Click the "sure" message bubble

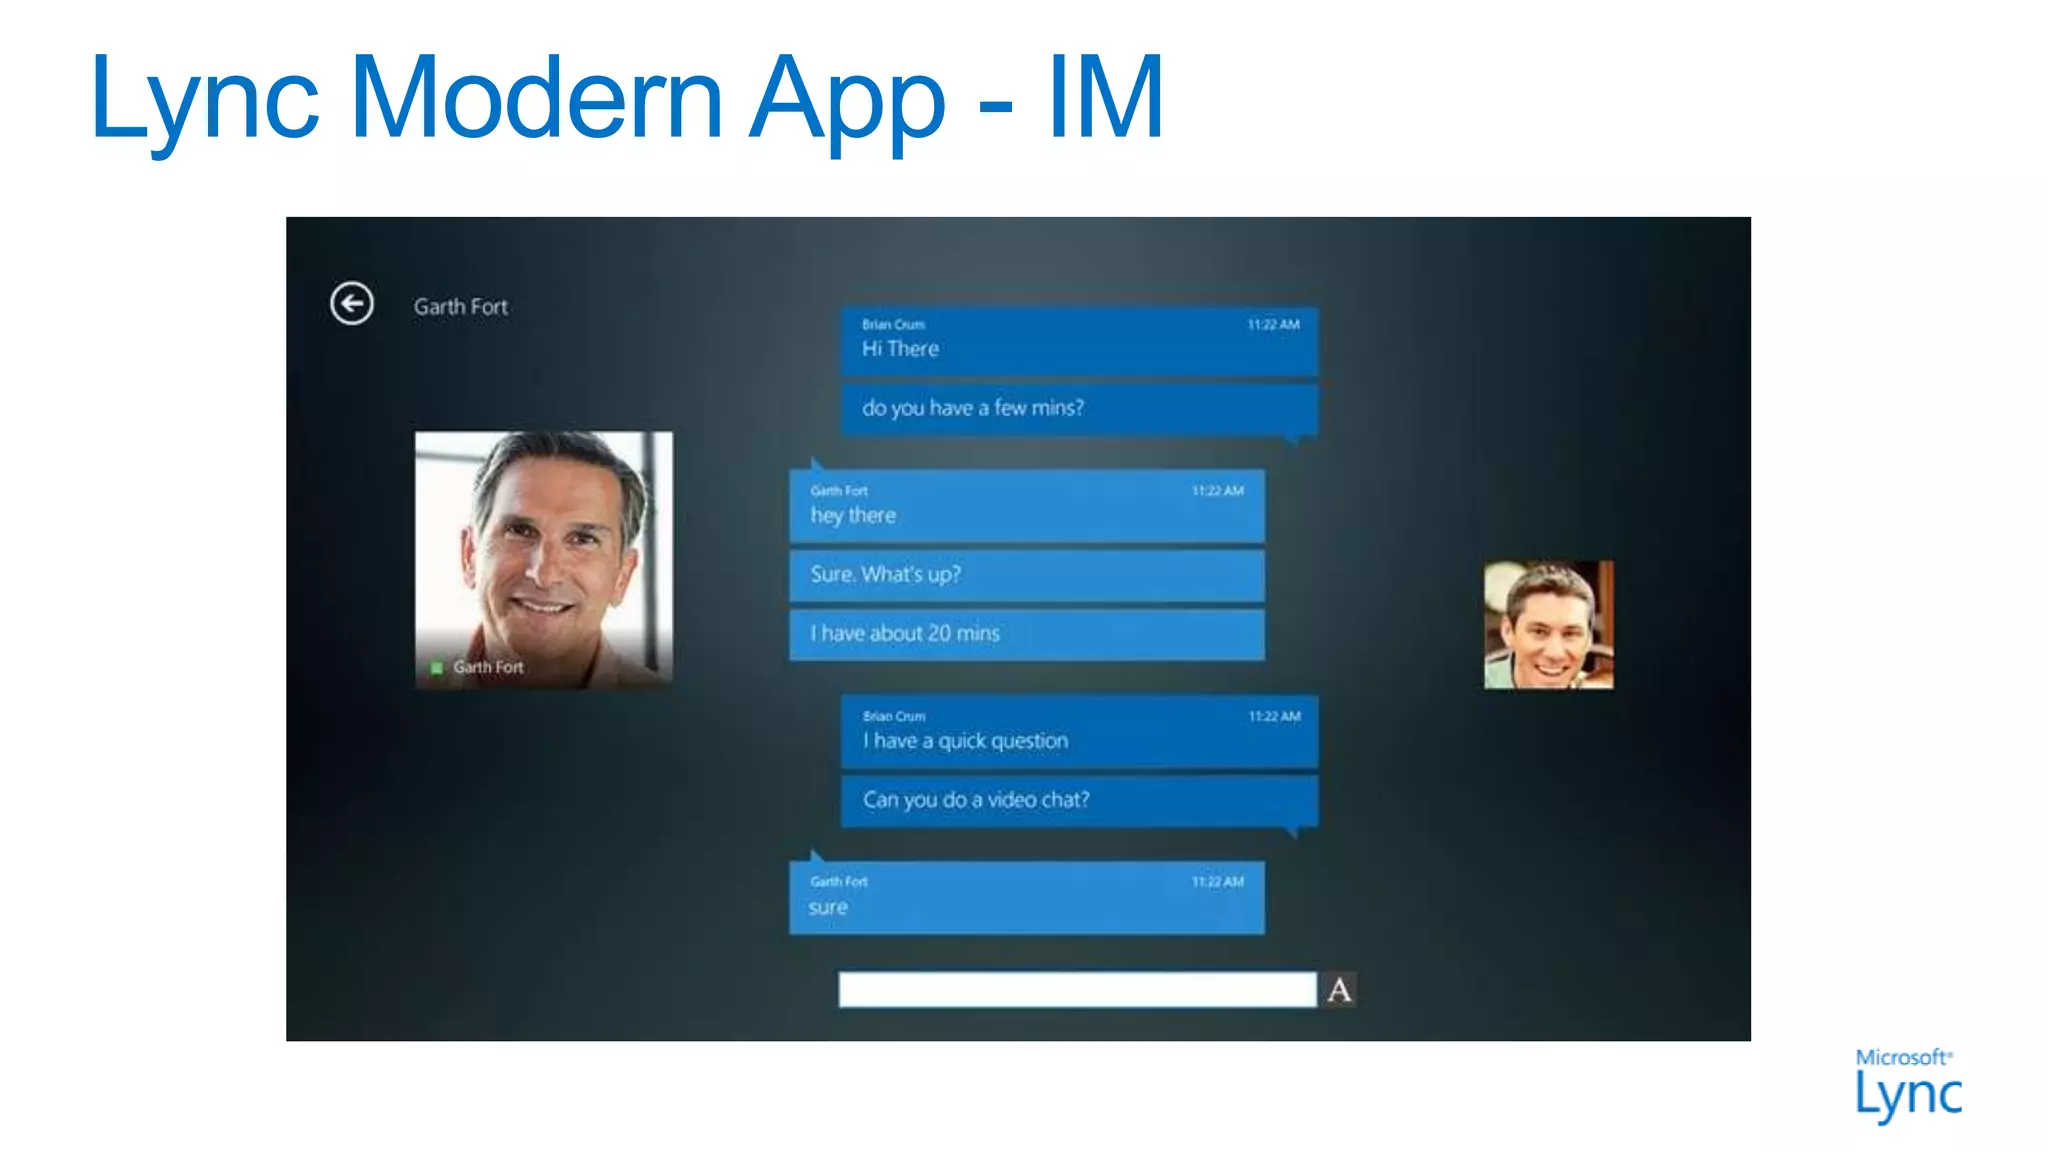pyautogui.click(x=1027, y=897)
